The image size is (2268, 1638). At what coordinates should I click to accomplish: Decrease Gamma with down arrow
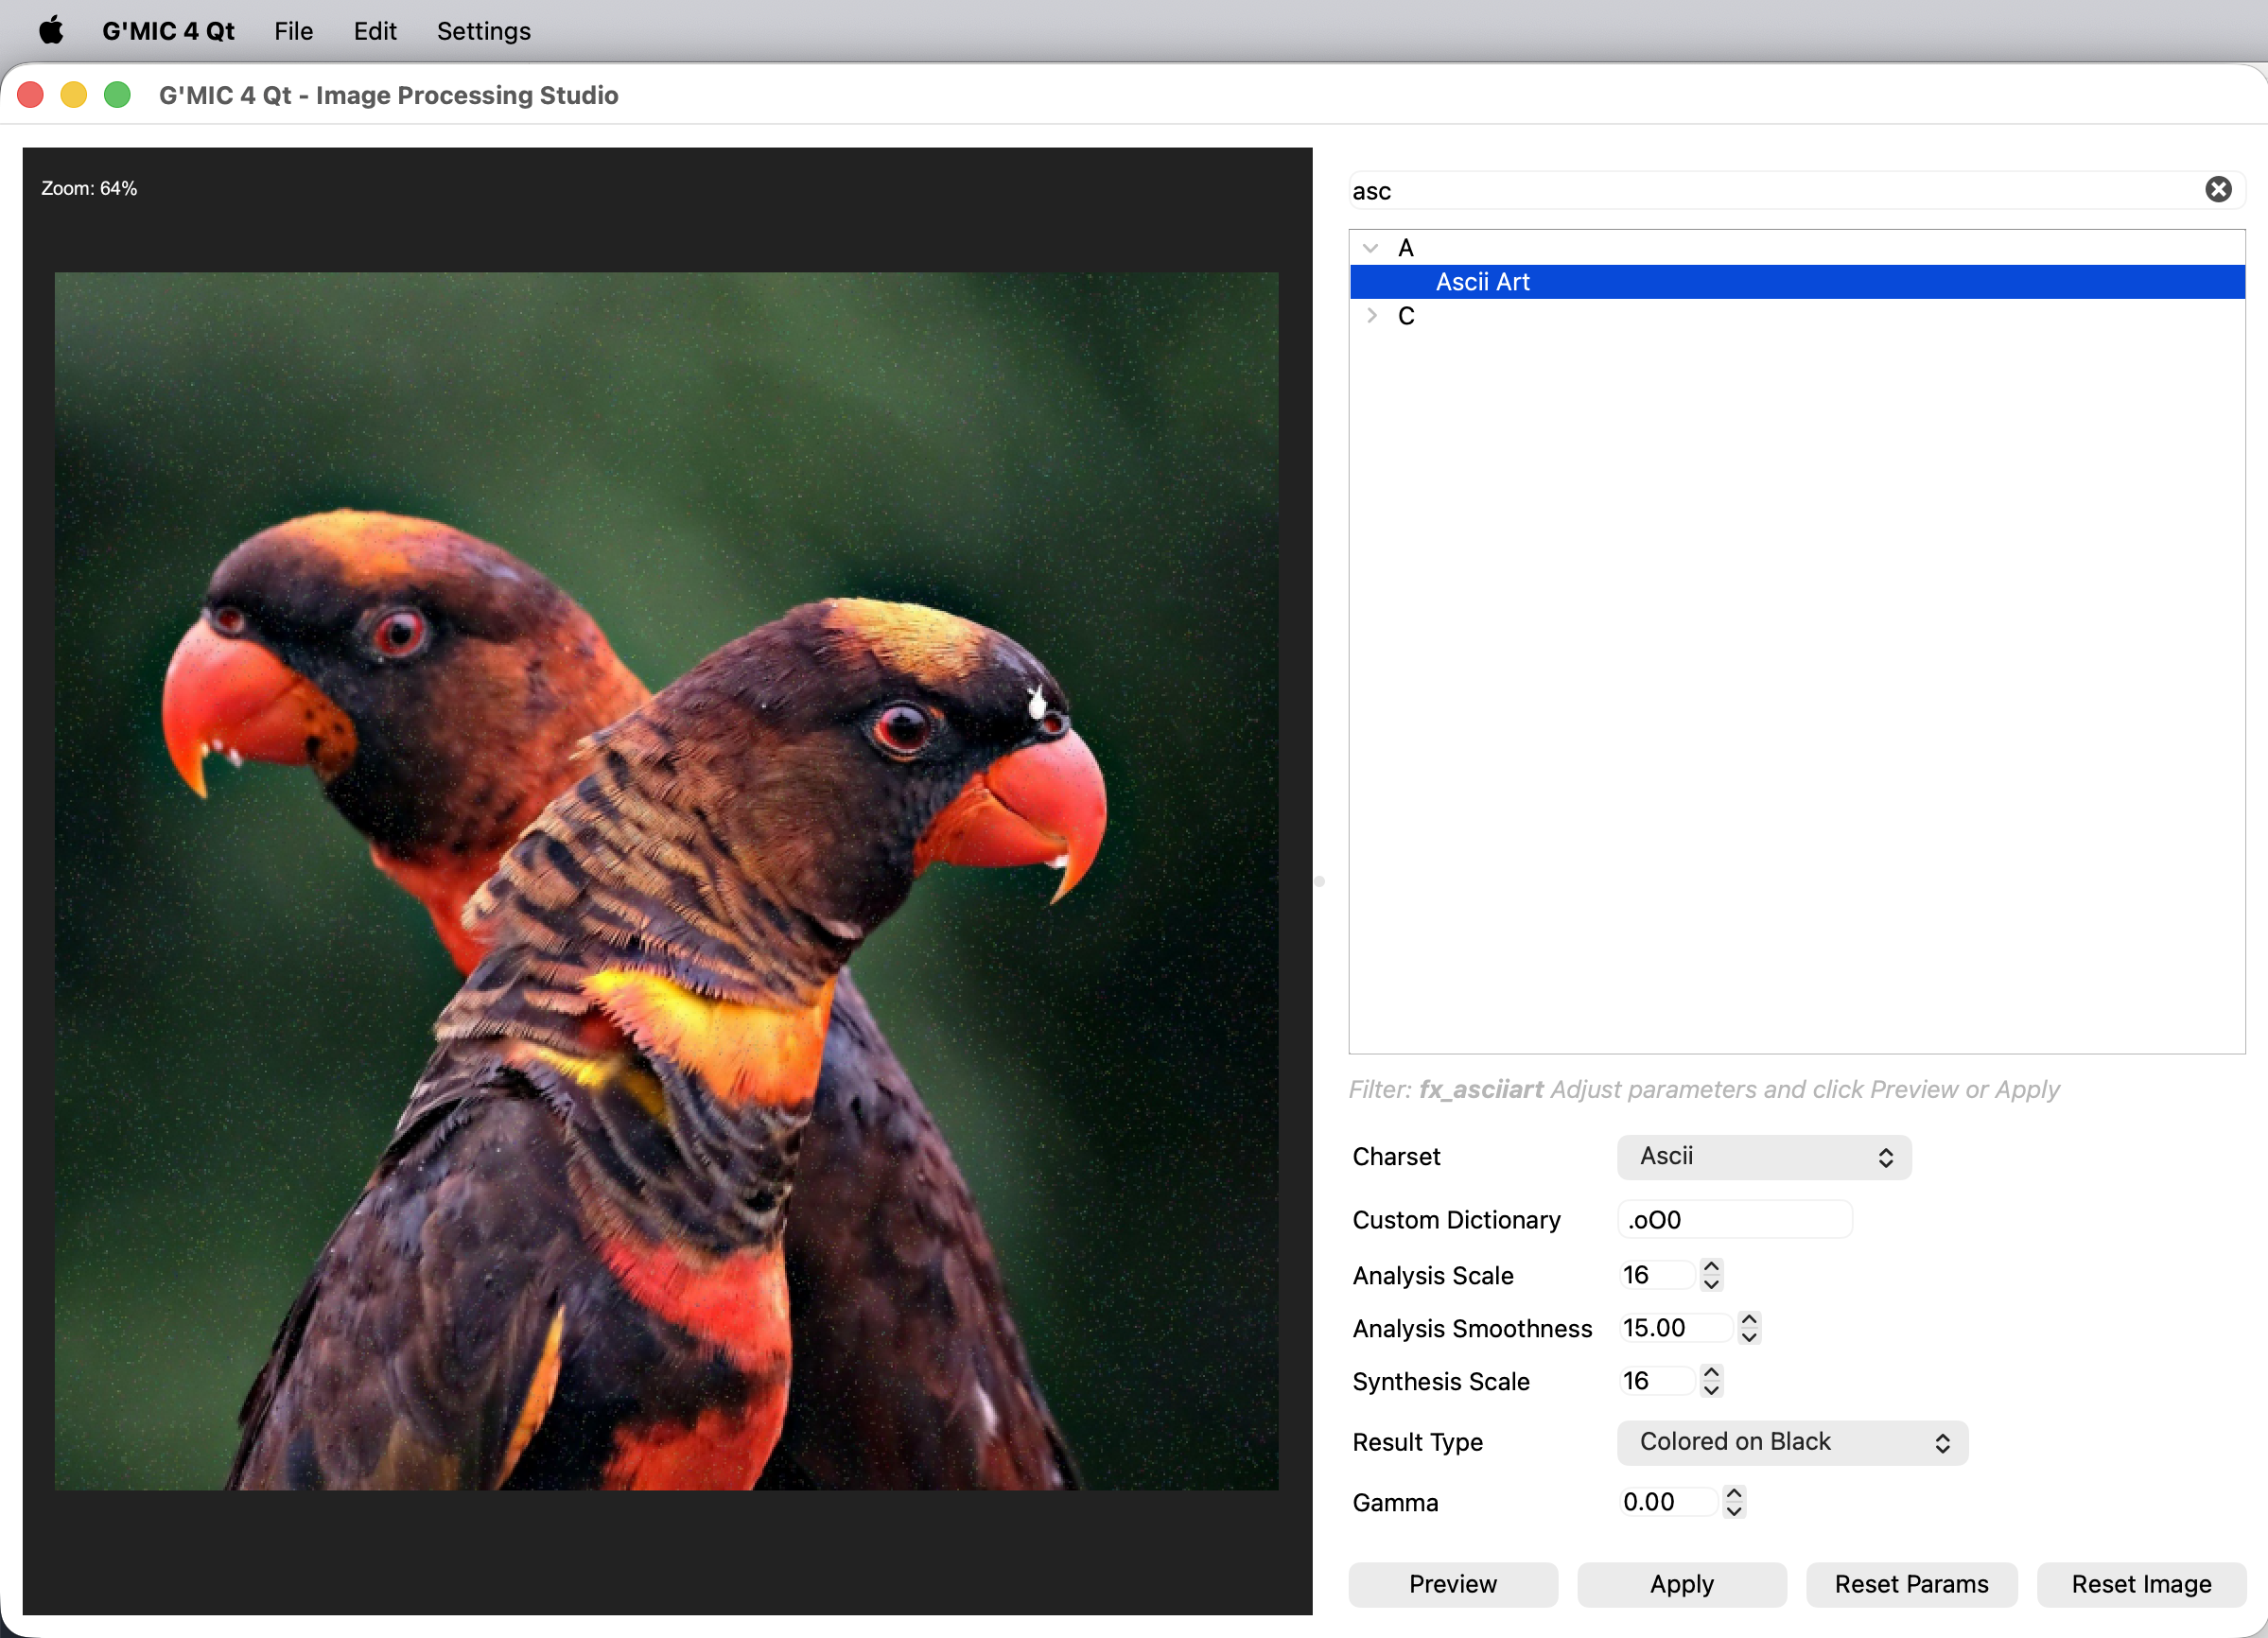click(x=1734, y=1511)
